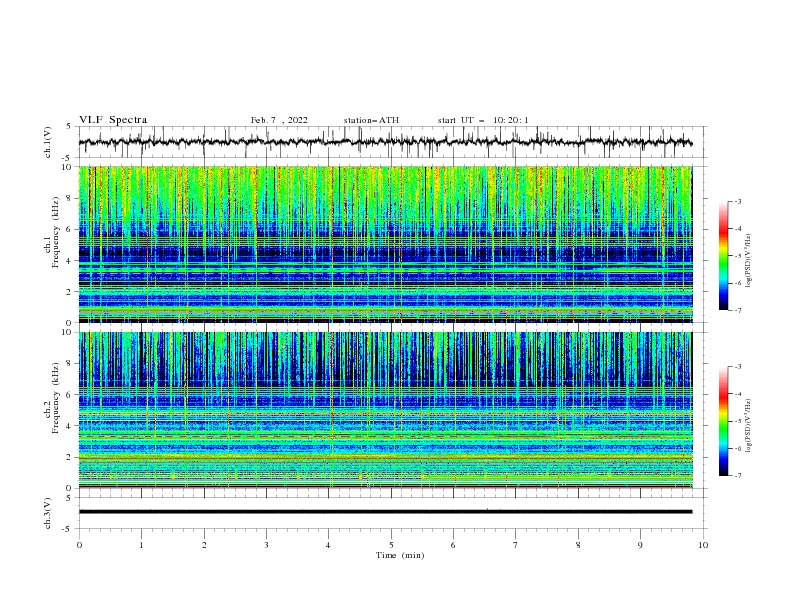The width and height of the screenshot is (792, 612).
Task: Click the "-5" label on ch.1 colorbar
Action: tap(738, 256)
